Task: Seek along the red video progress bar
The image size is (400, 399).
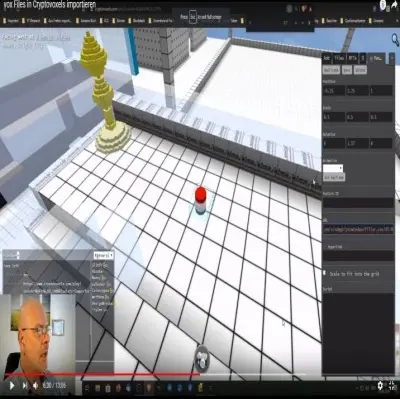Action: point(102,374)
